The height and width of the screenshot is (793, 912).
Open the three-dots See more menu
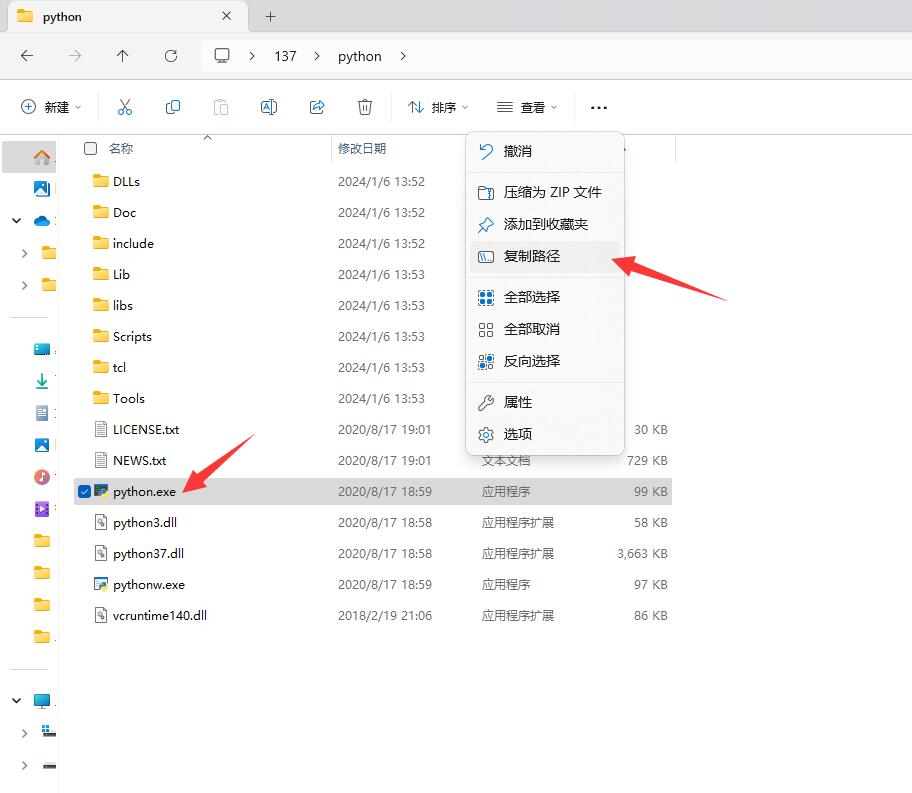[598, 108]
